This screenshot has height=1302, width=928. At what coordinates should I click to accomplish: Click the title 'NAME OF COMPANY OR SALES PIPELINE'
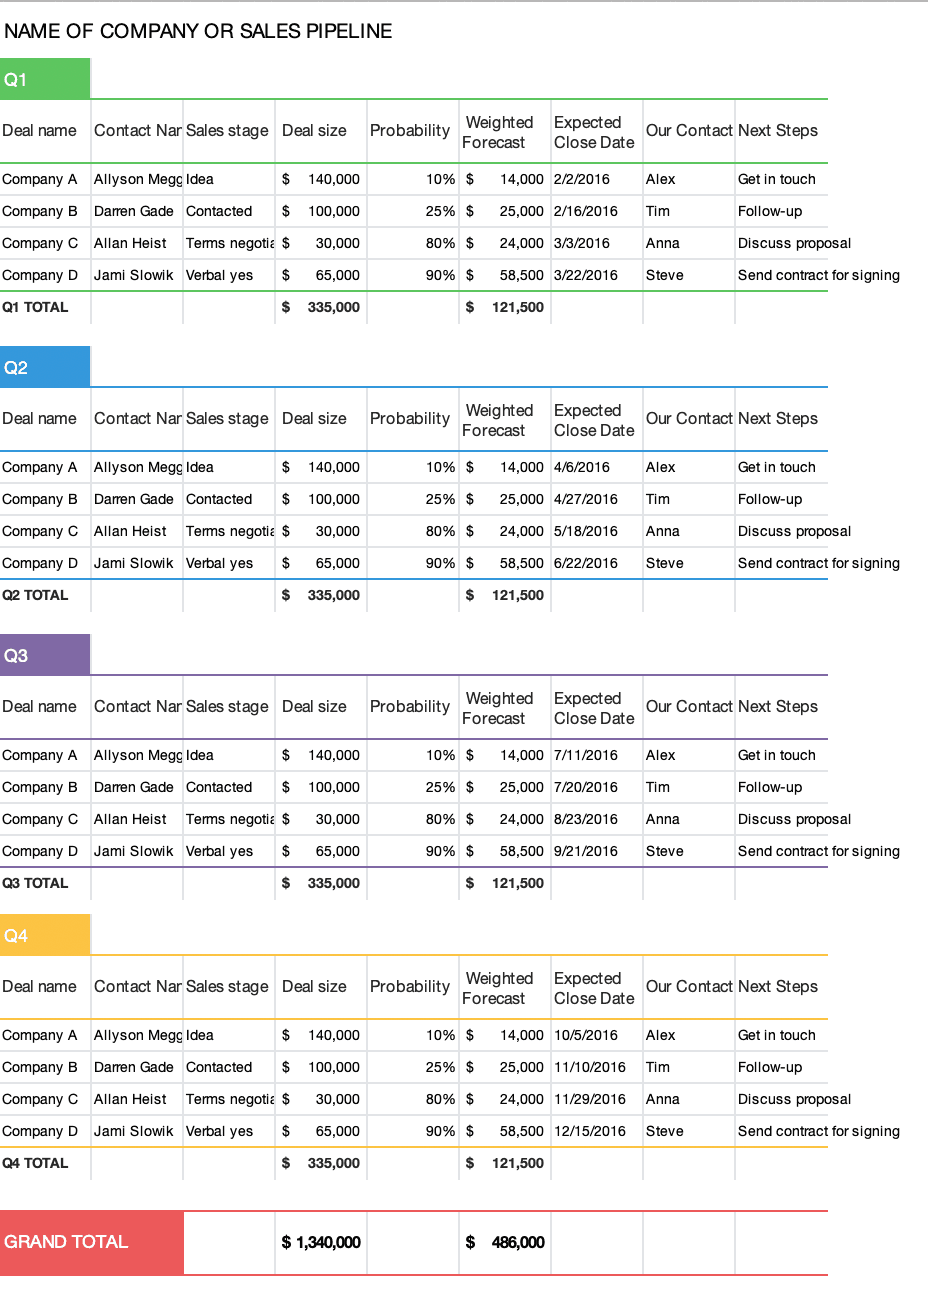pyautogui.click(x=198, y=31)
